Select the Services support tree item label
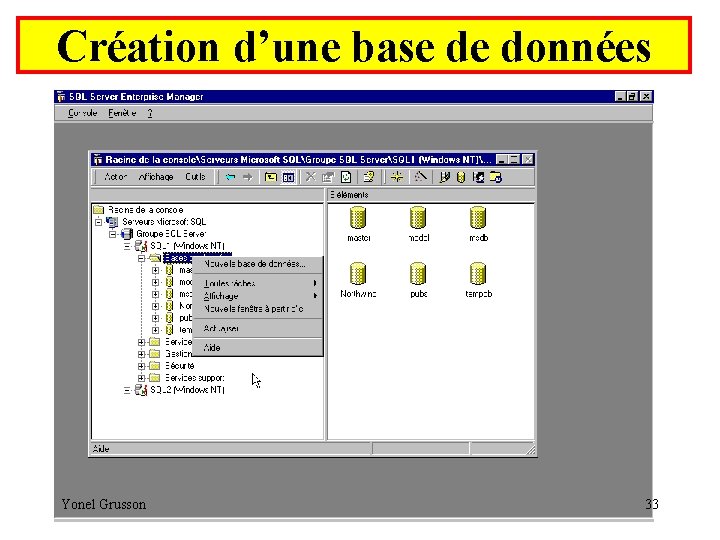Image resolution: width=720 pixels, height=540 pixels. tap(195, 378)
